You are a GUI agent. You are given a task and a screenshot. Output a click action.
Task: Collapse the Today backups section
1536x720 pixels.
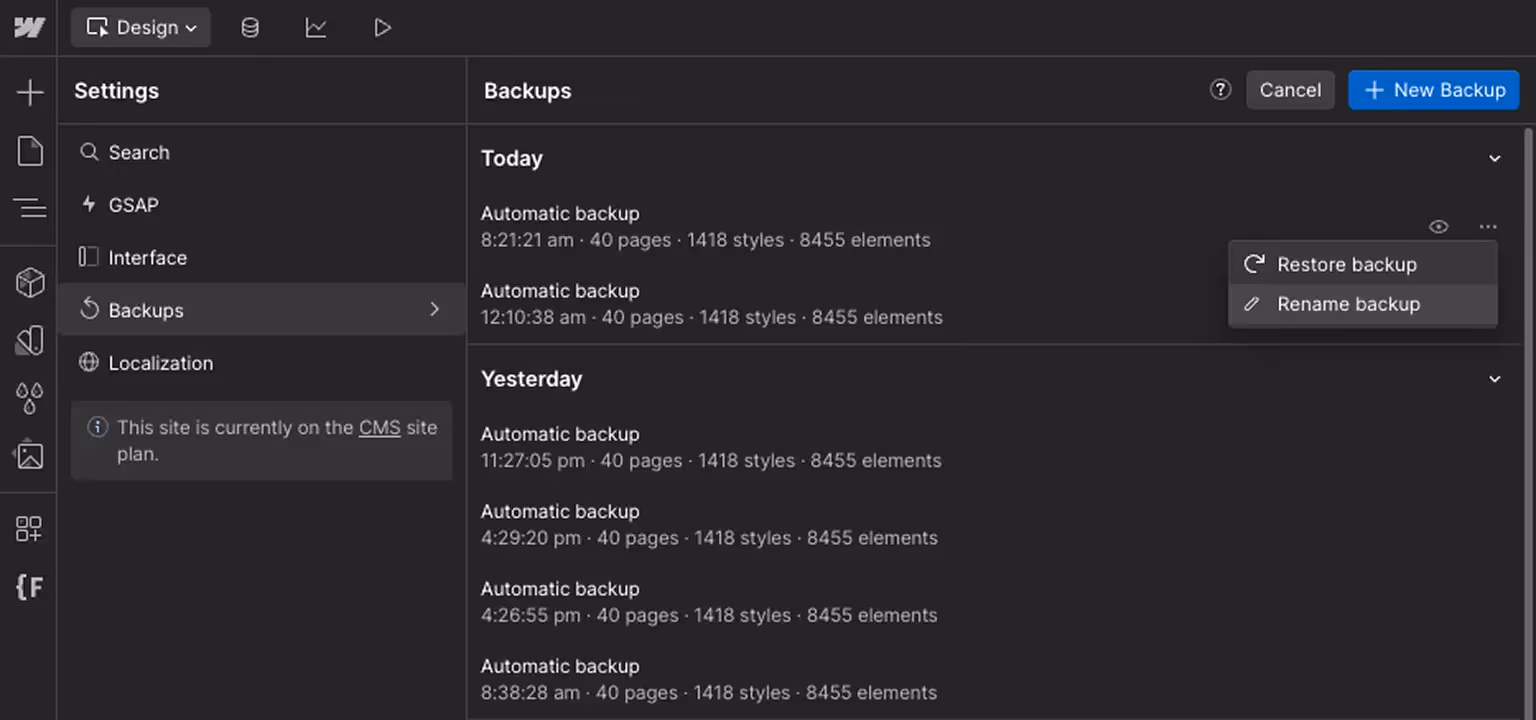click(1495, 158)
